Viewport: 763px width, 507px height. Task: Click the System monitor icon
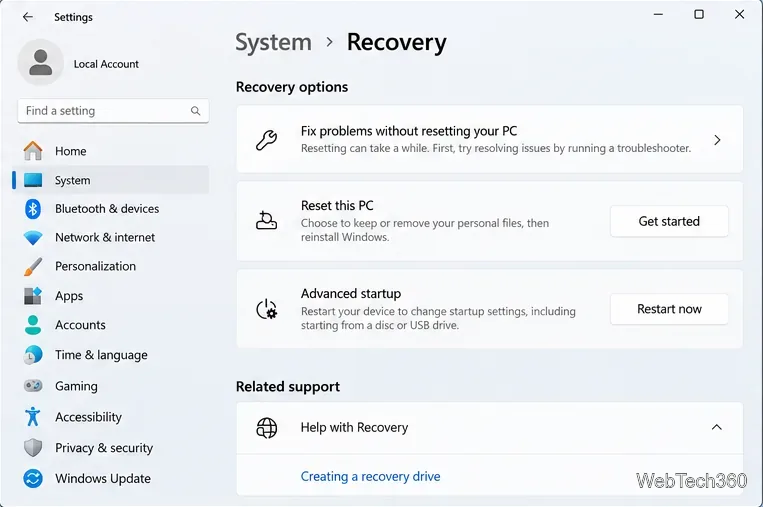(x=33, y=180)
